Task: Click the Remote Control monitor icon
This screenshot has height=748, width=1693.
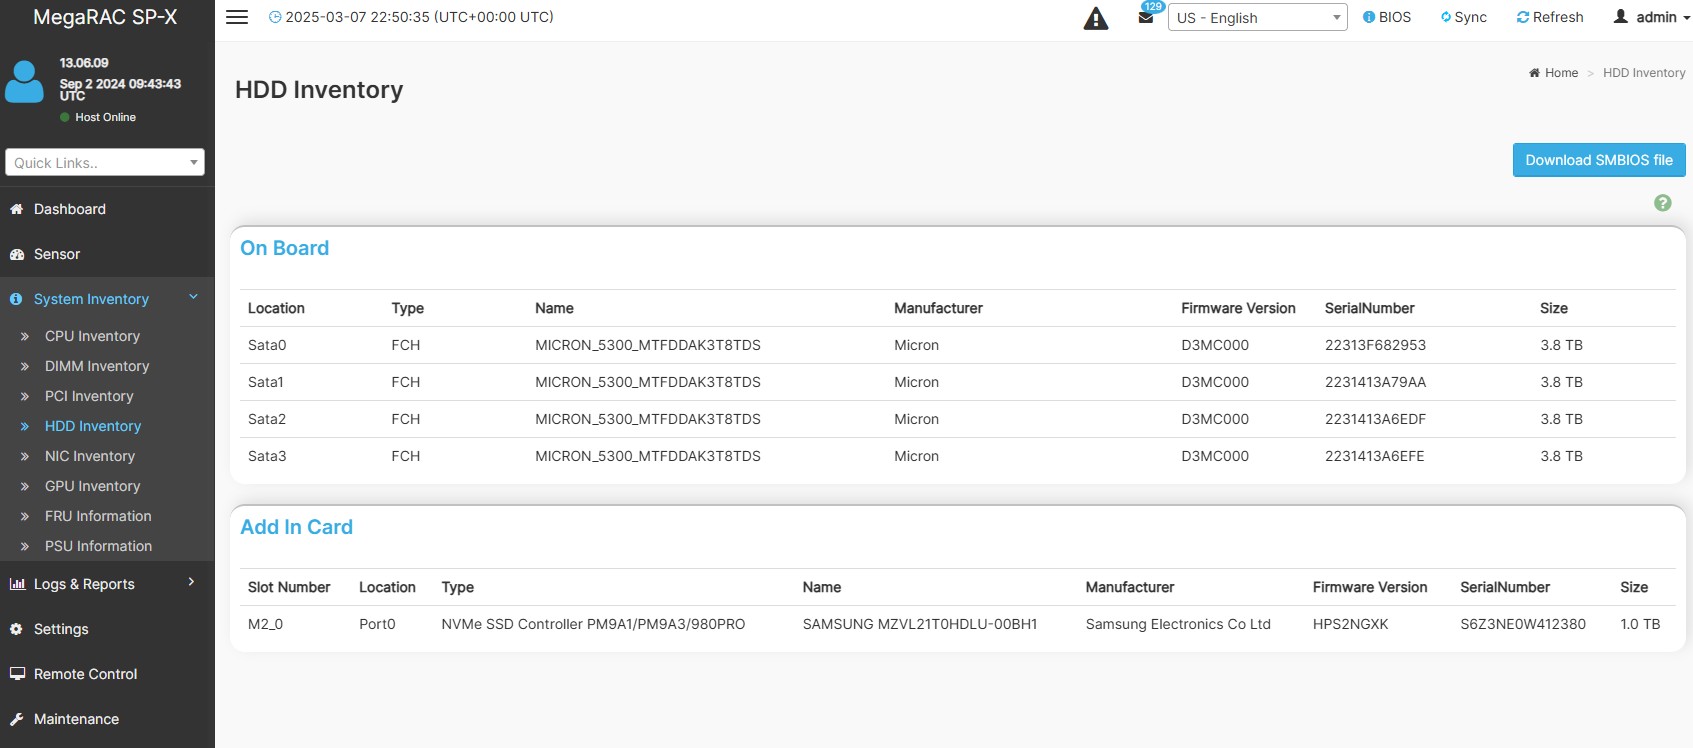Action: [x=17, y=674]
